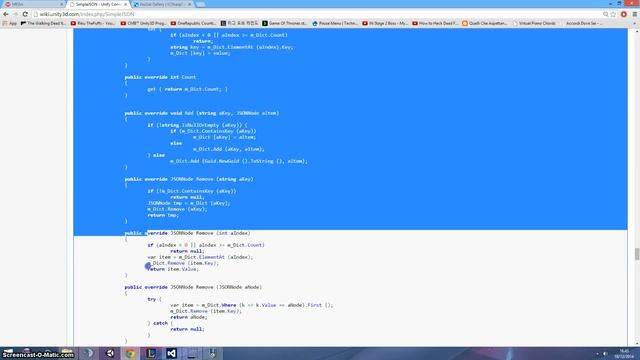The image size is (640, 360).
Task: Close the MEGA tab
Action: pos(62,4)
